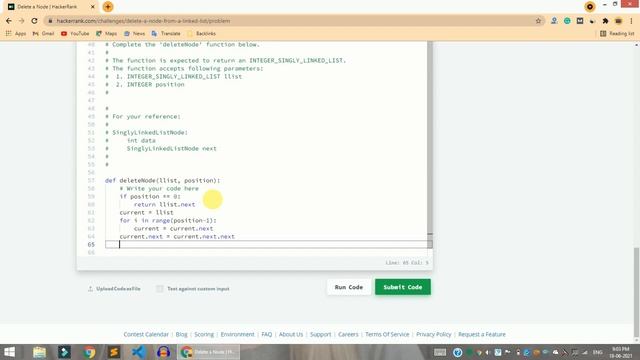Open the Gmail bookmark
The image size is (640, 360).
coord(43,33)
